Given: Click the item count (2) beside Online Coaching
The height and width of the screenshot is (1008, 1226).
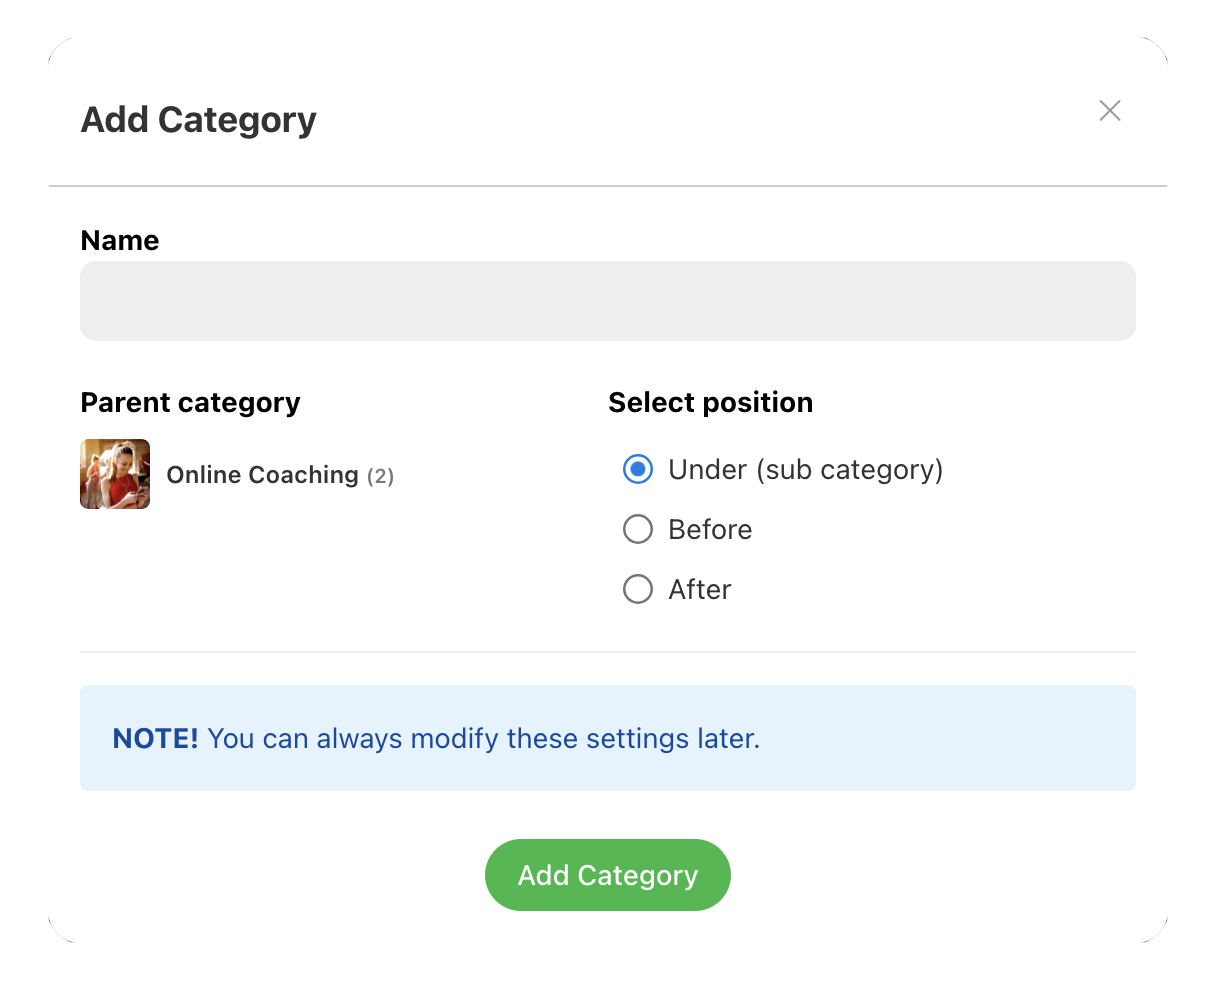Looking at the screenshot, I should [380, 476].
